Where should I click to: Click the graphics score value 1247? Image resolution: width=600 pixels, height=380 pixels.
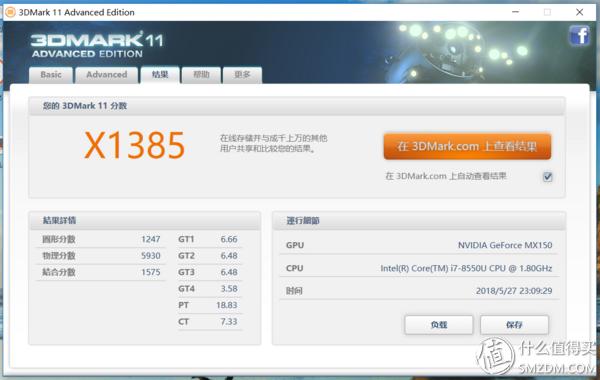(x=151, y=239)
